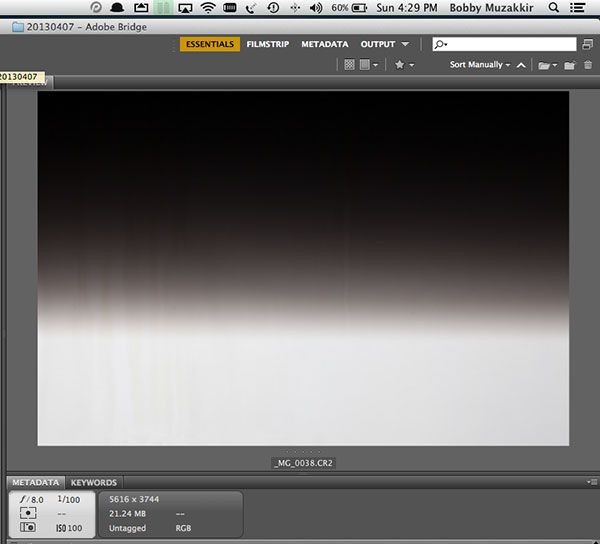
Task: Expand the workspace switcher arrow after Output
Action: [405, 44]
